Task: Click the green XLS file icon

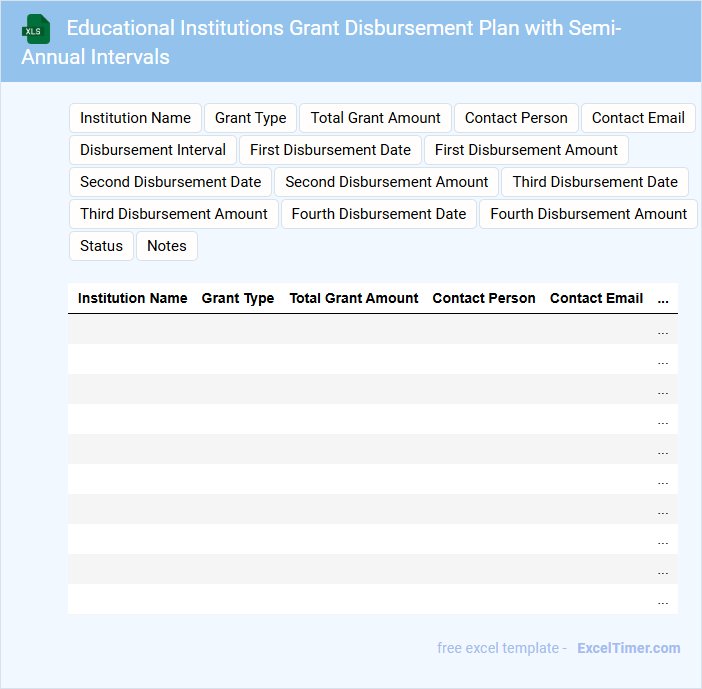Action: click(36, 29)
